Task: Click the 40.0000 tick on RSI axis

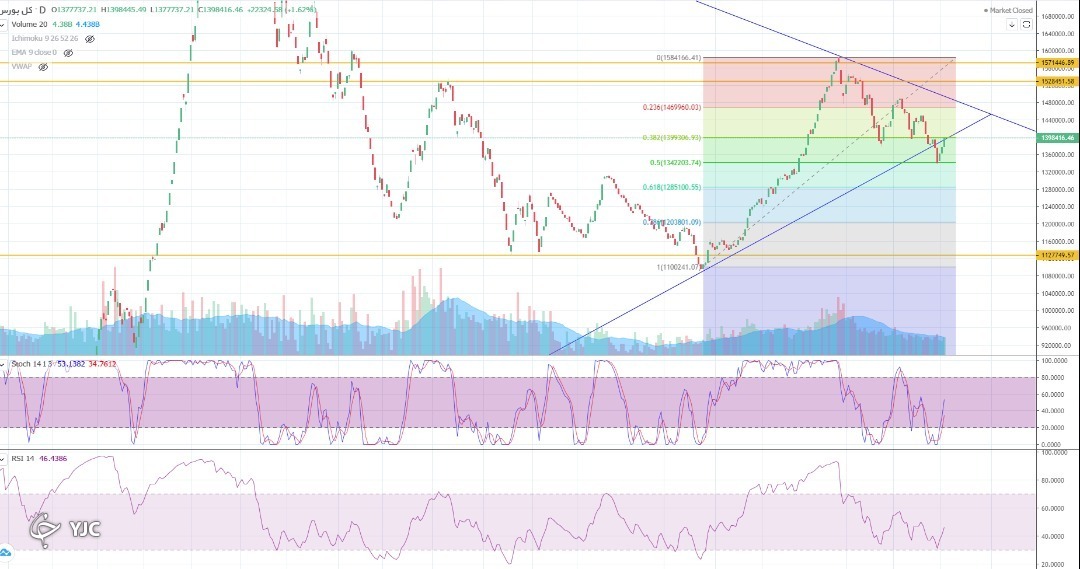Action: click(1053, 537)
